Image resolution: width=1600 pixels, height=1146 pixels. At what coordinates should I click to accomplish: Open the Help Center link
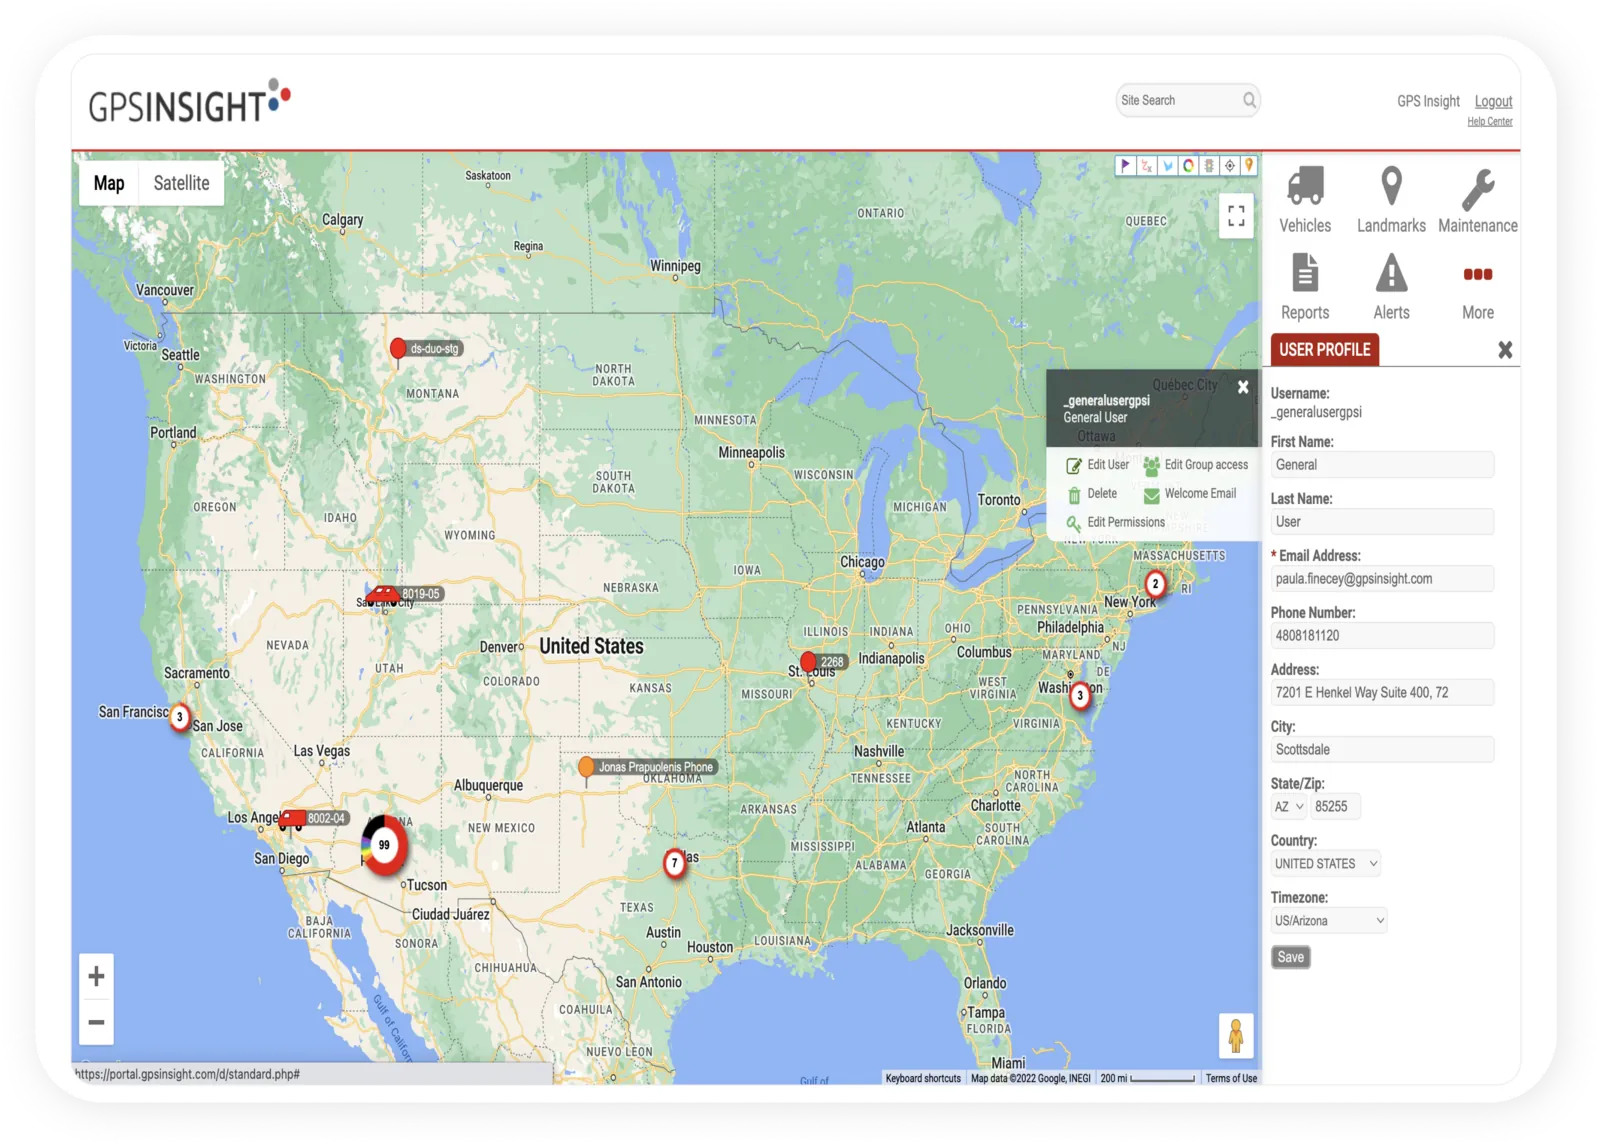click(1490, 122)
